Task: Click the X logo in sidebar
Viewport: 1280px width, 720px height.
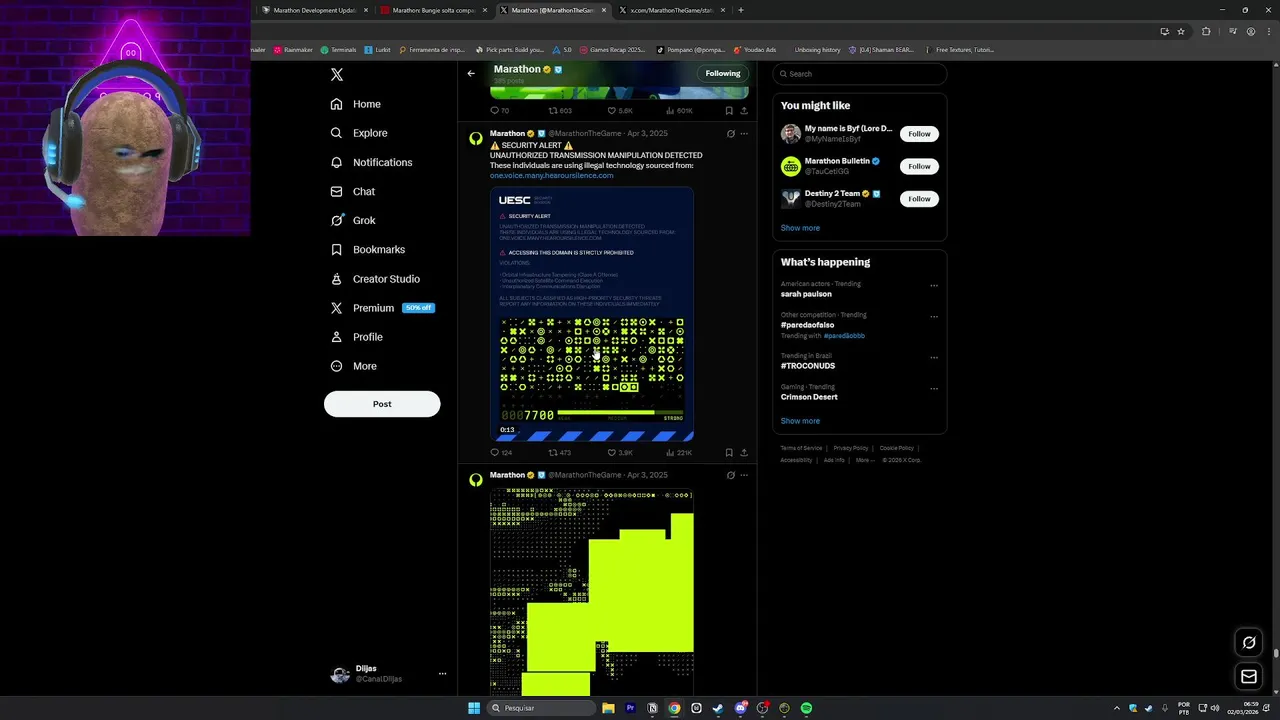Action: click(x=337, y=75)
